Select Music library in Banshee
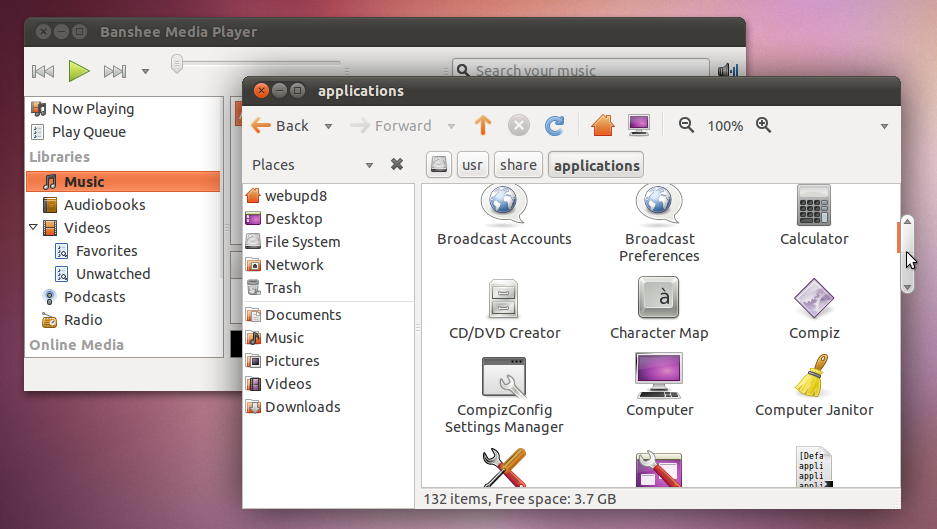The width and height of the screenshot is (937, 529). [x=124, y=182]
